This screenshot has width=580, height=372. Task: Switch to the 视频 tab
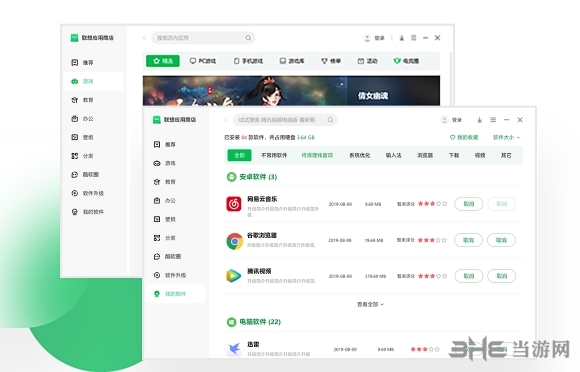[480, 155]
